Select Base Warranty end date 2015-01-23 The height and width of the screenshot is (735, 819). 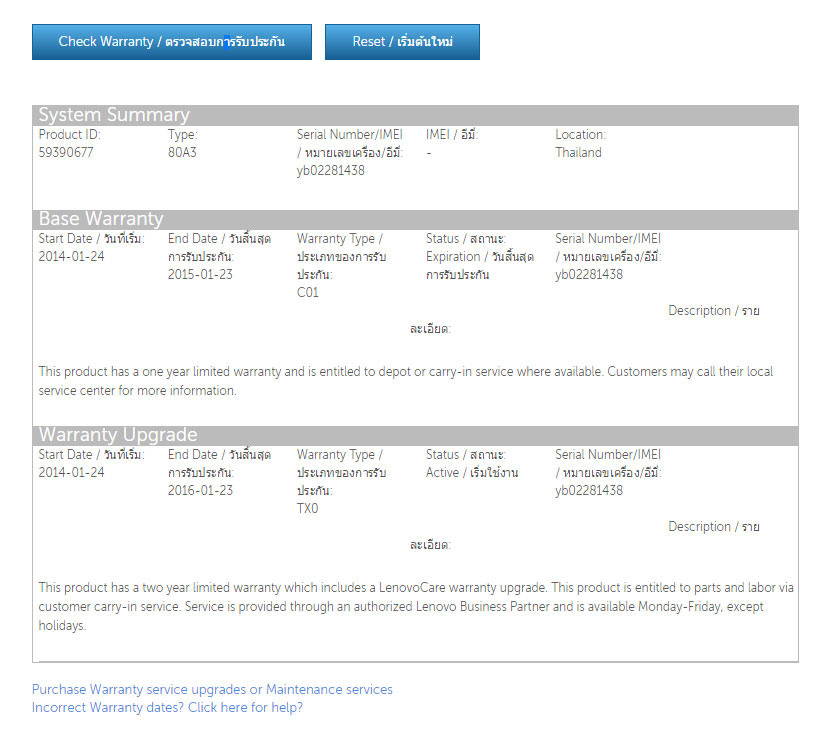point(200,275)
